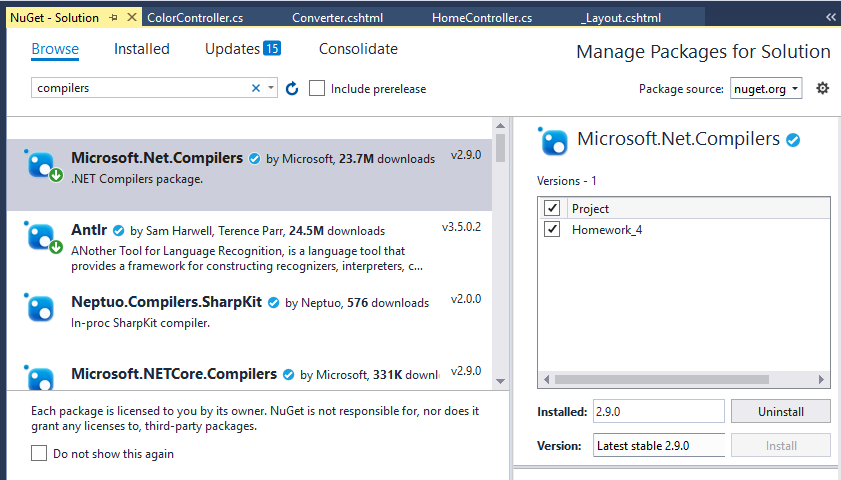Open NuGet settings gear icon
Viewport: 841px width, 480px height.
(822, 88)
